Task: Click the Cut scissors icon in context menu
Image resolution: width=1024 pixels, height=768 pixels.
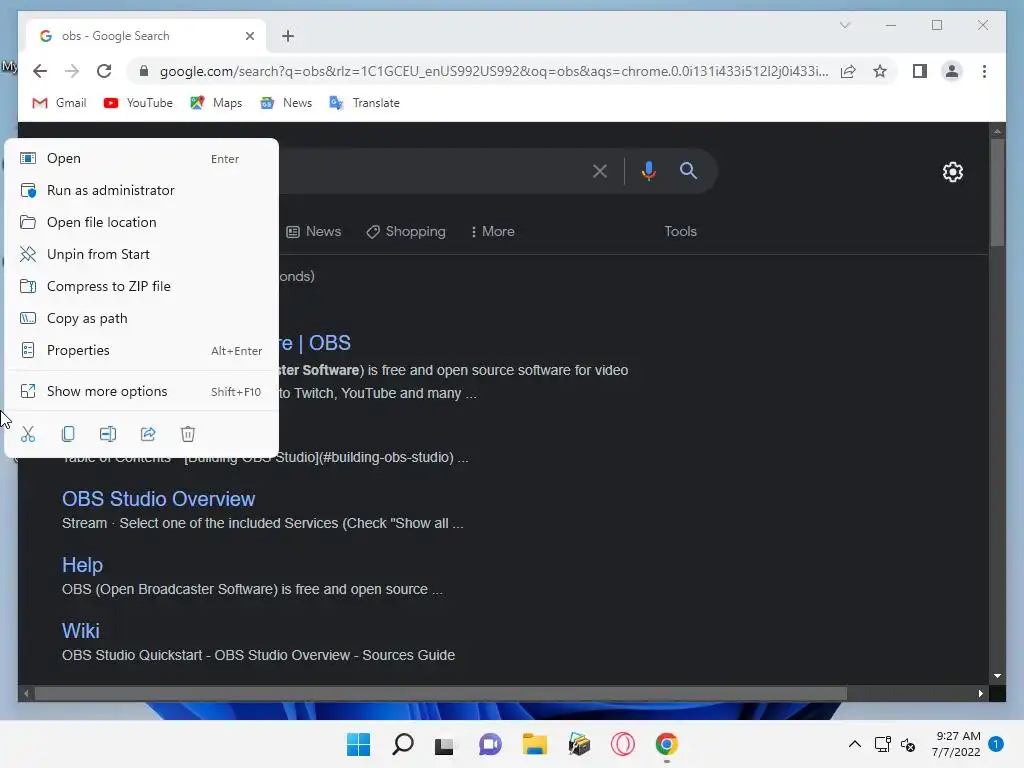Action: click(x=27, y=434)
